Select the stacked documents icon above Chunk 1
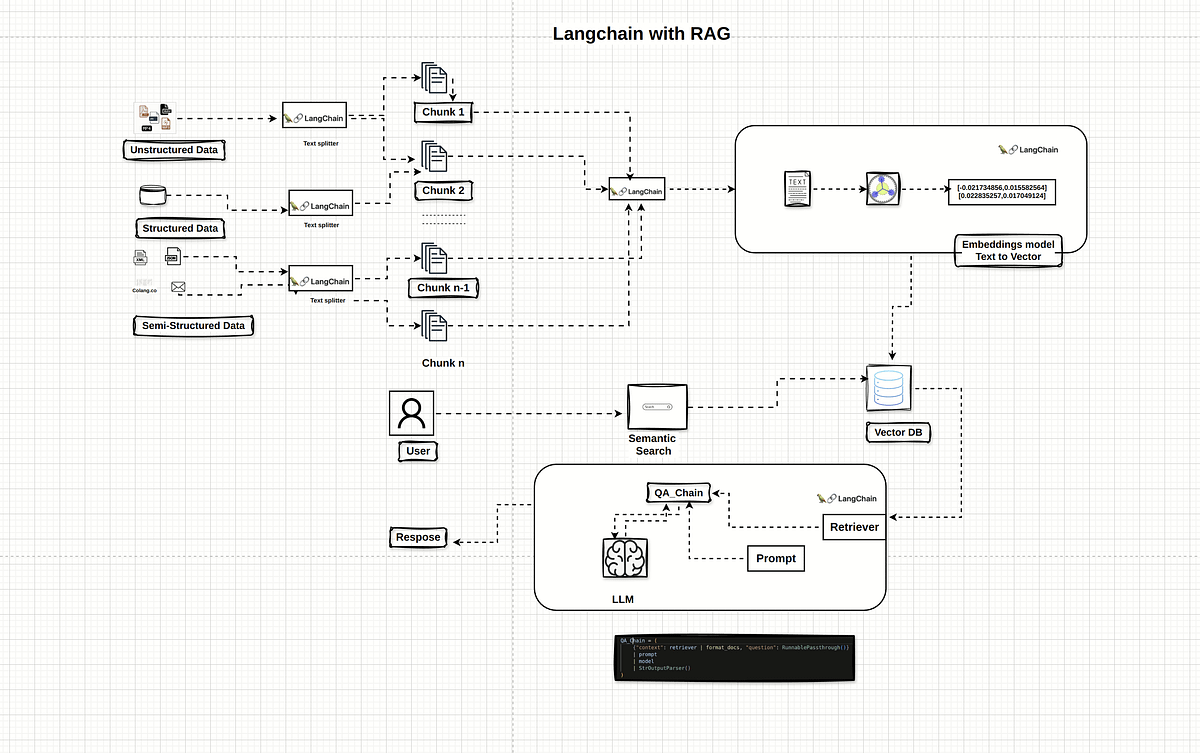Image resolution: width=1200 pixels, height=753 pixels. point(434,79)
